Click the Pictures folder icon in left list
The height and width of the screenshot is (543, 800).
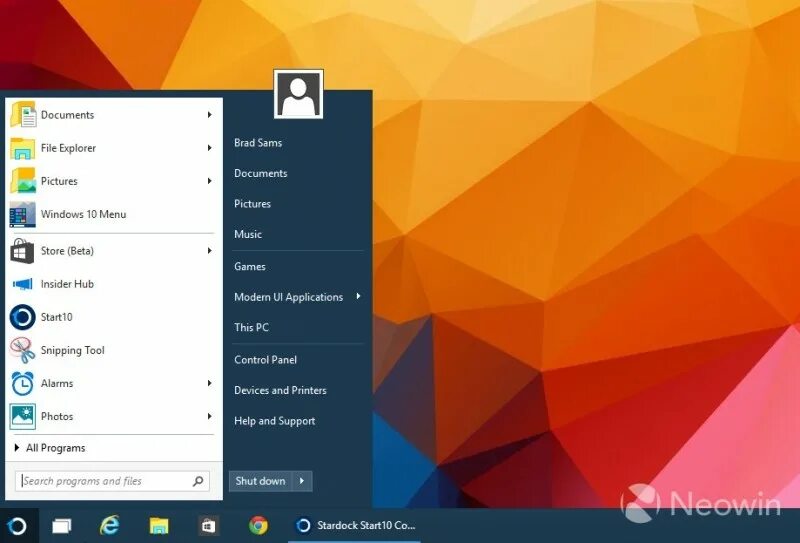pos(23,181)
